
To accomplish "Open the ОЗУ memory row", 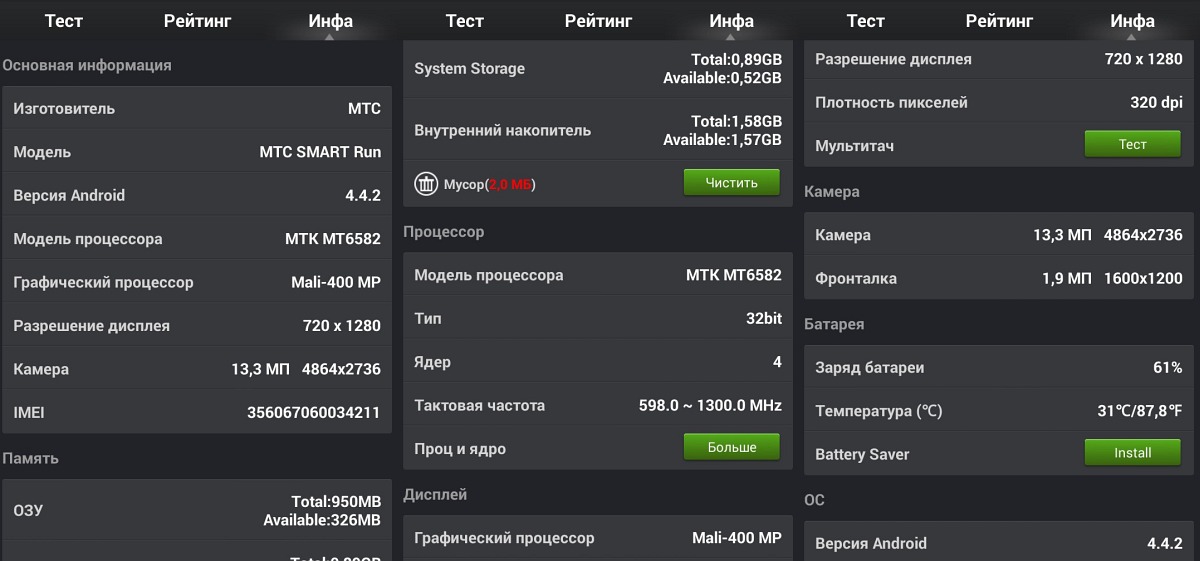I will [197, 510].
